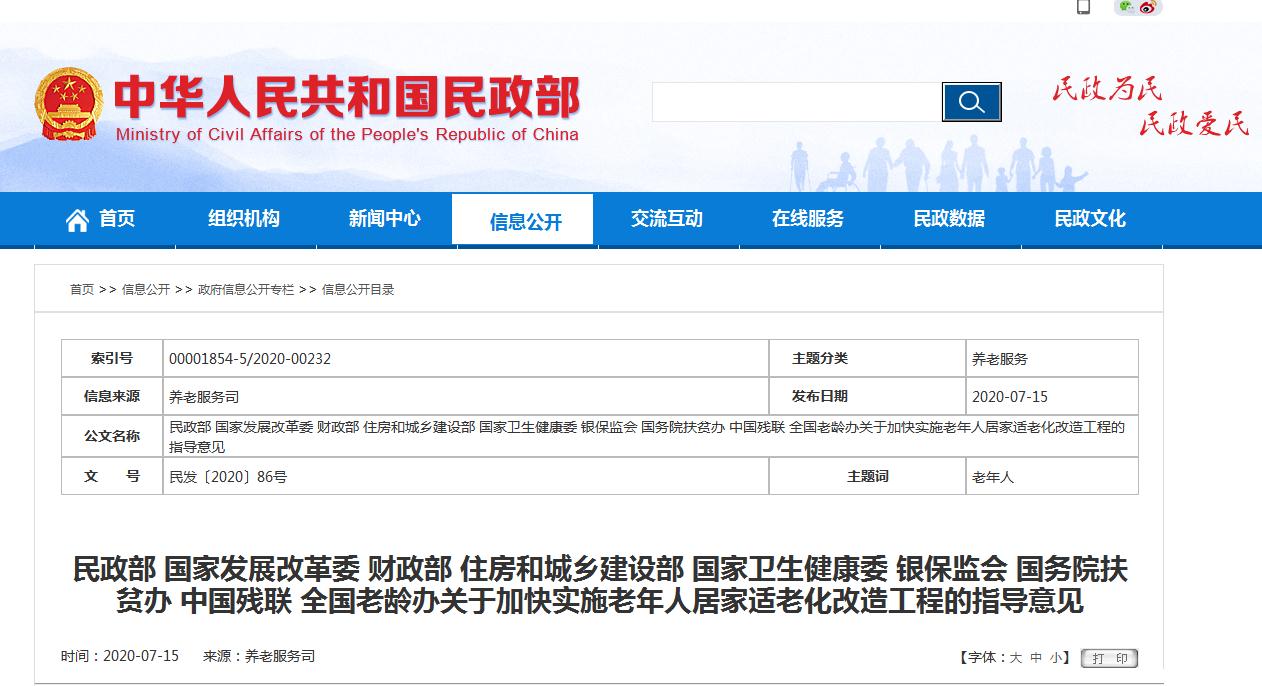Viewport: 1262px width, 686px height.
Task: Click the 时间：2020-07-15 line below headline
Action: click(120, 656)
